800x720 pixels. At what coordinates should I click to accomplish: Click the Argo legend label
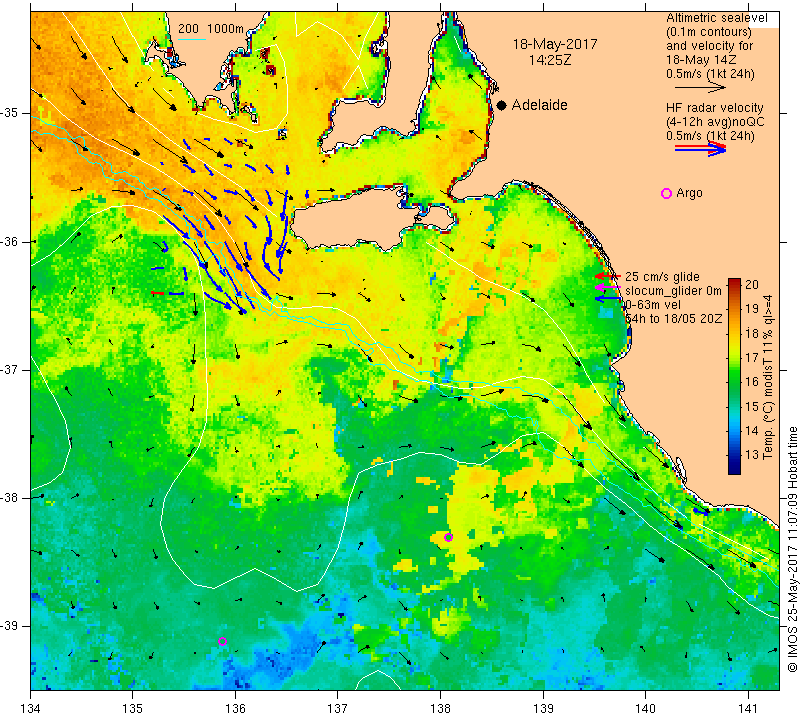689,193
